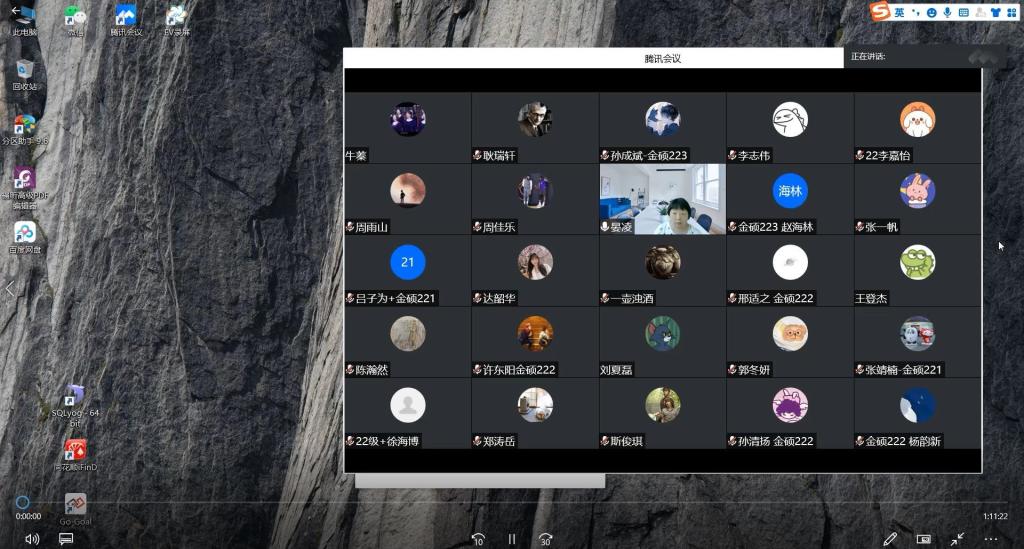Select 邢适之 金硕222 participant tile
Screen dimensions: 1024x549
click(x=790, y=270)
